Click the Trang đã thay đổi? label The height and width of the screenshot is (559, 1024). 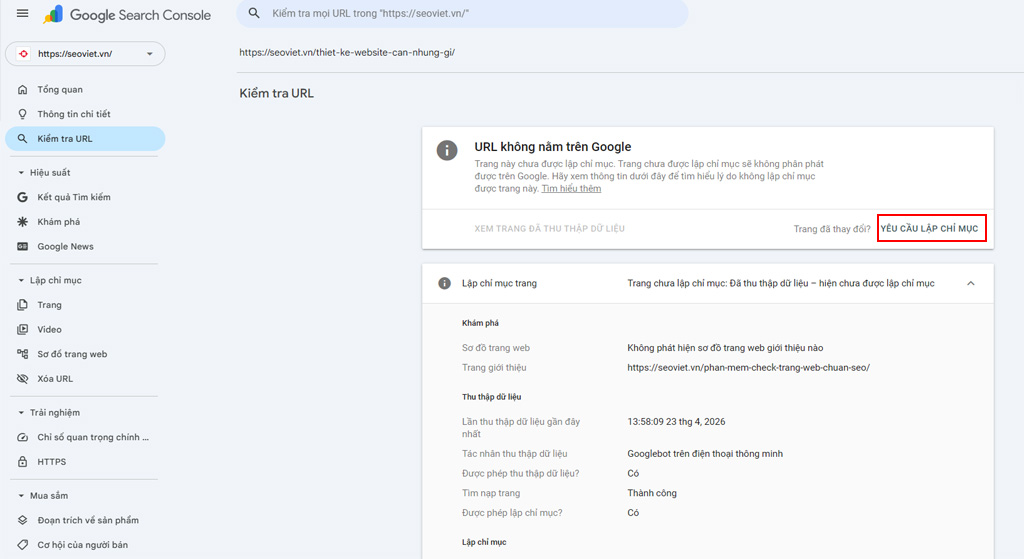click(831, 229)
